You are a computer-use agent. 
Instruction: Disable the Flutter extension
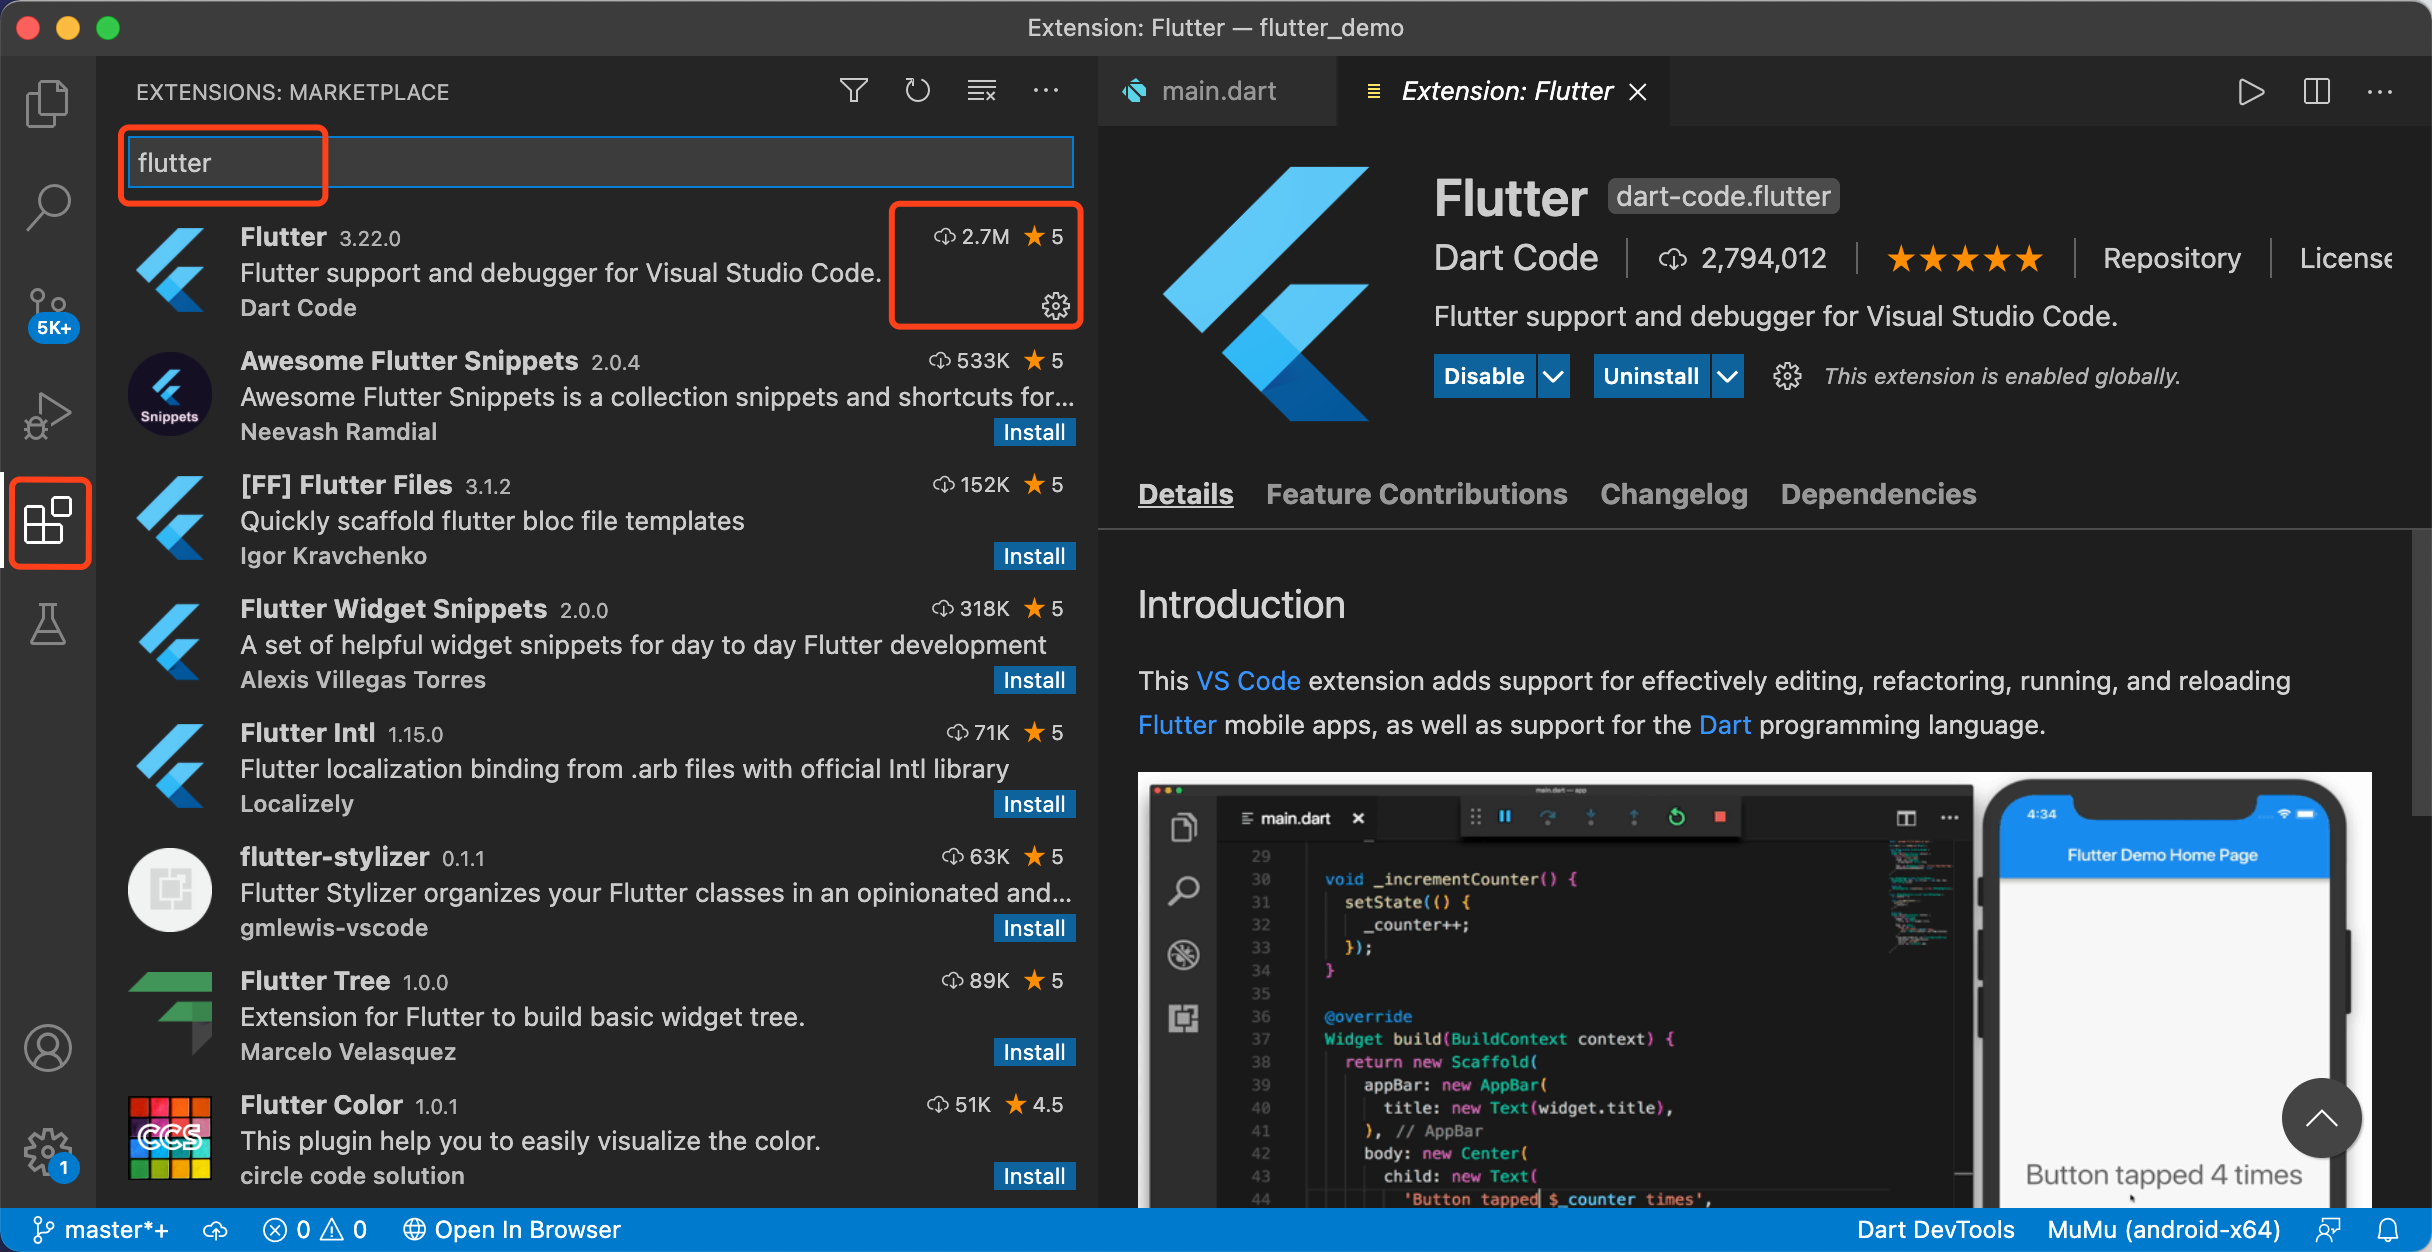[x=1483, y=376]
